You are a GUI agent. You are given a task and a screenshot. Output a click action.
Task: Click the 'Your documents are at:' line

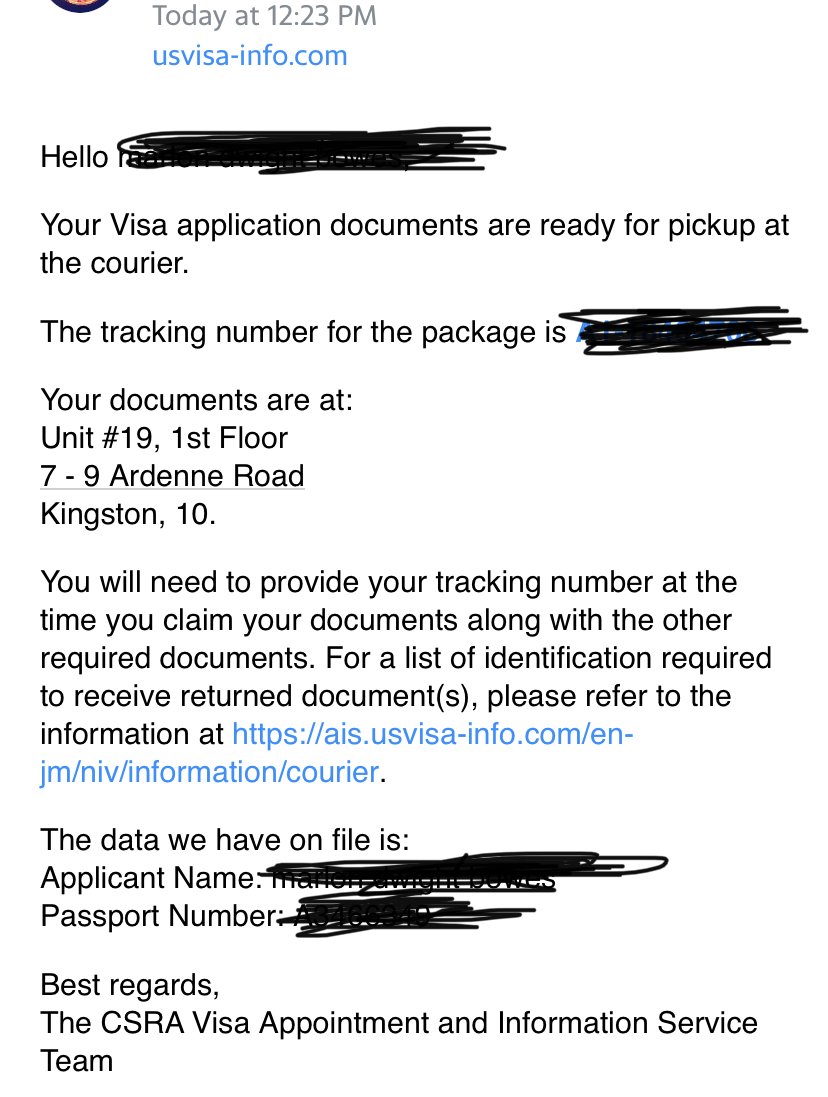click(x=197, y=400)
